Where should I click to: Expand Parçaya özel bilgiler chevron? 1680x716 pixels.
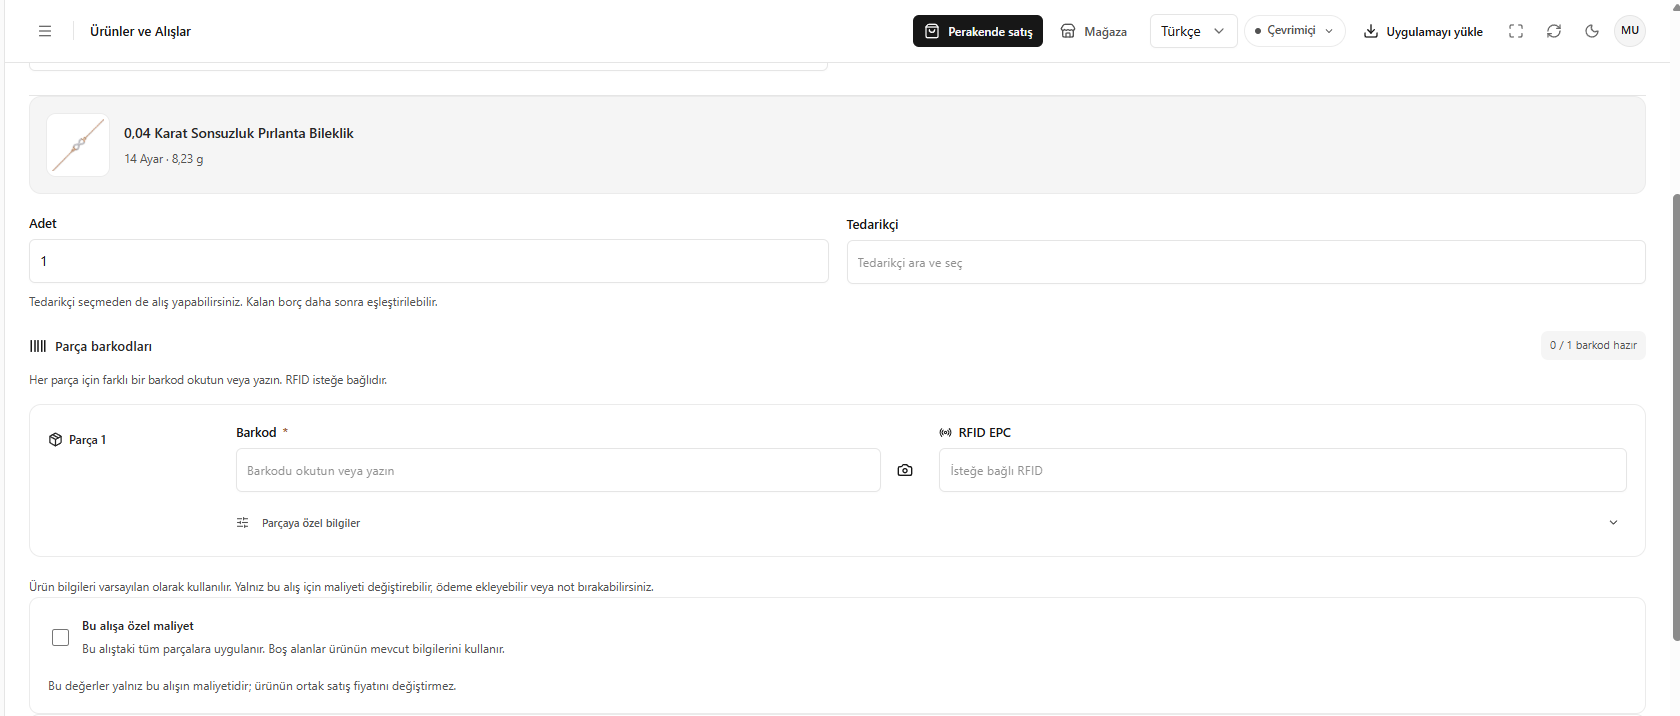(x=1613, y=523)
